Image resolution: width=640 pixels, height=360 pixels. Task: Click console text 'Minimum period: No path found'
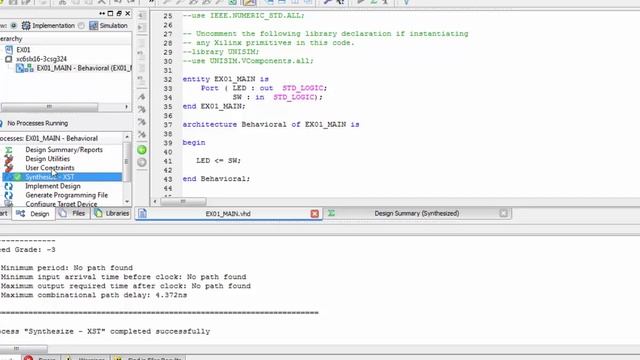click(x=67, y=268)
